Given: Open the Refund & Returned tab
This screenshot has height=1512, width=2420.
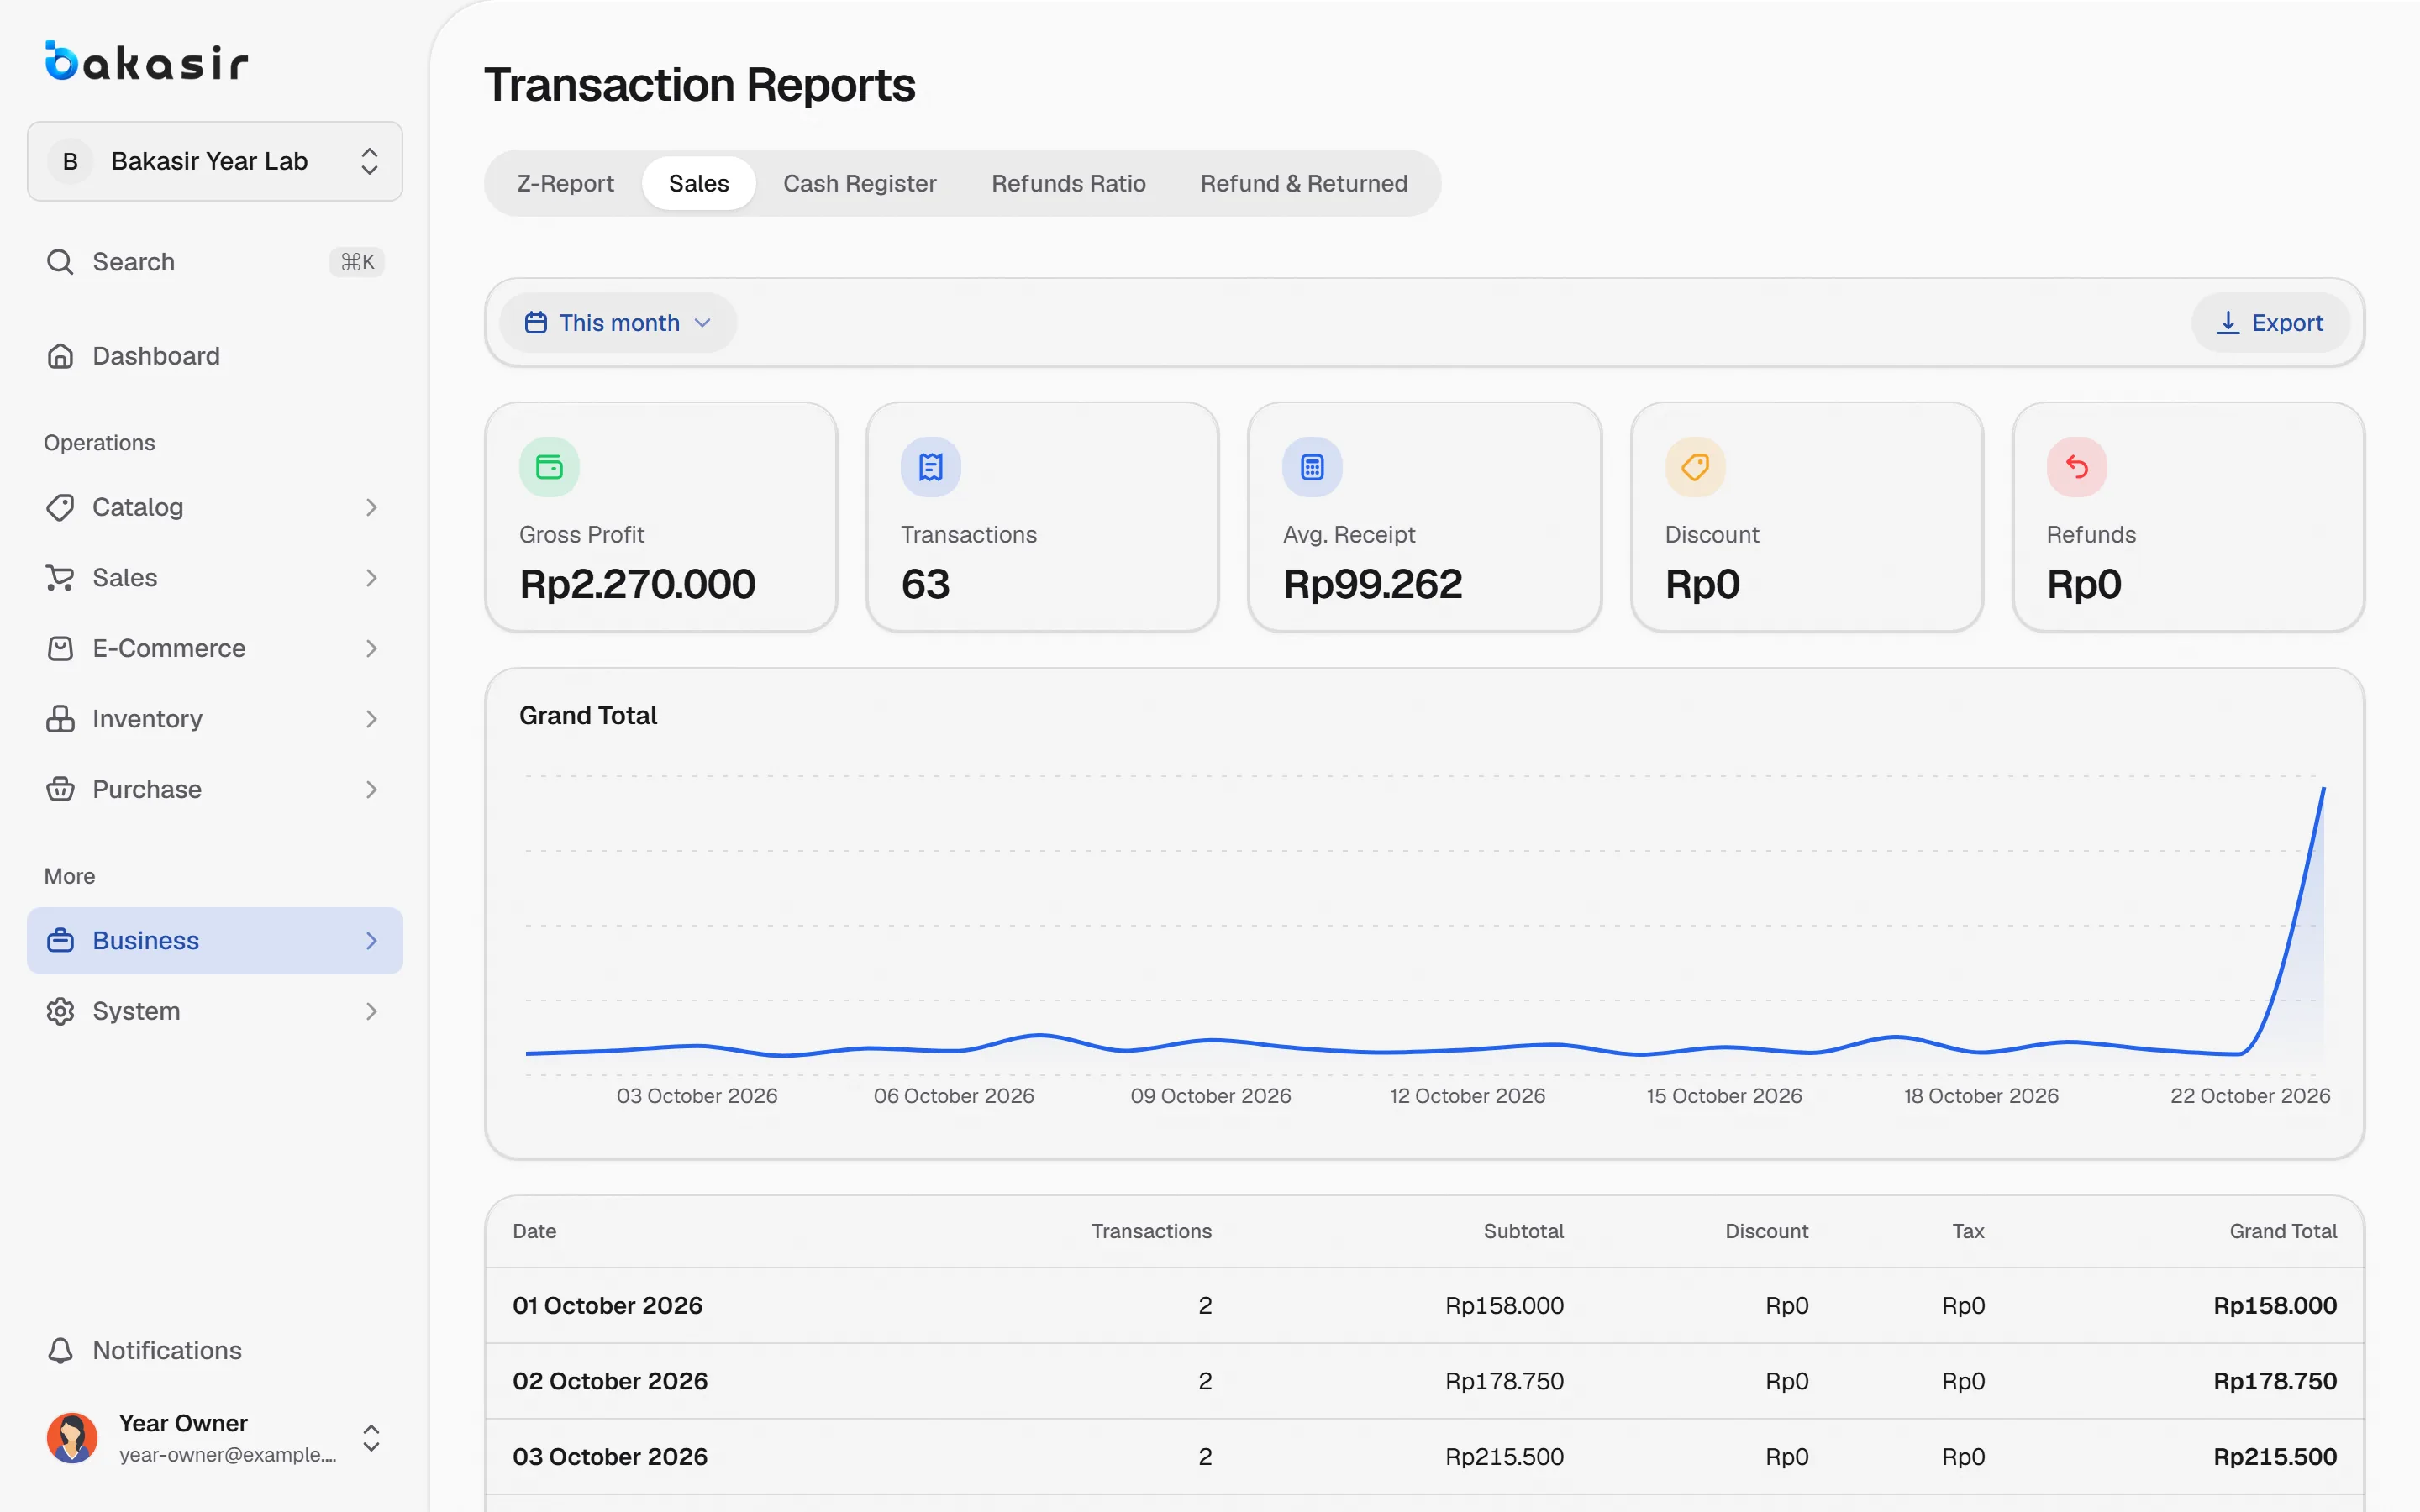Looking at the screenshot, I should (x=1304, y=183).
